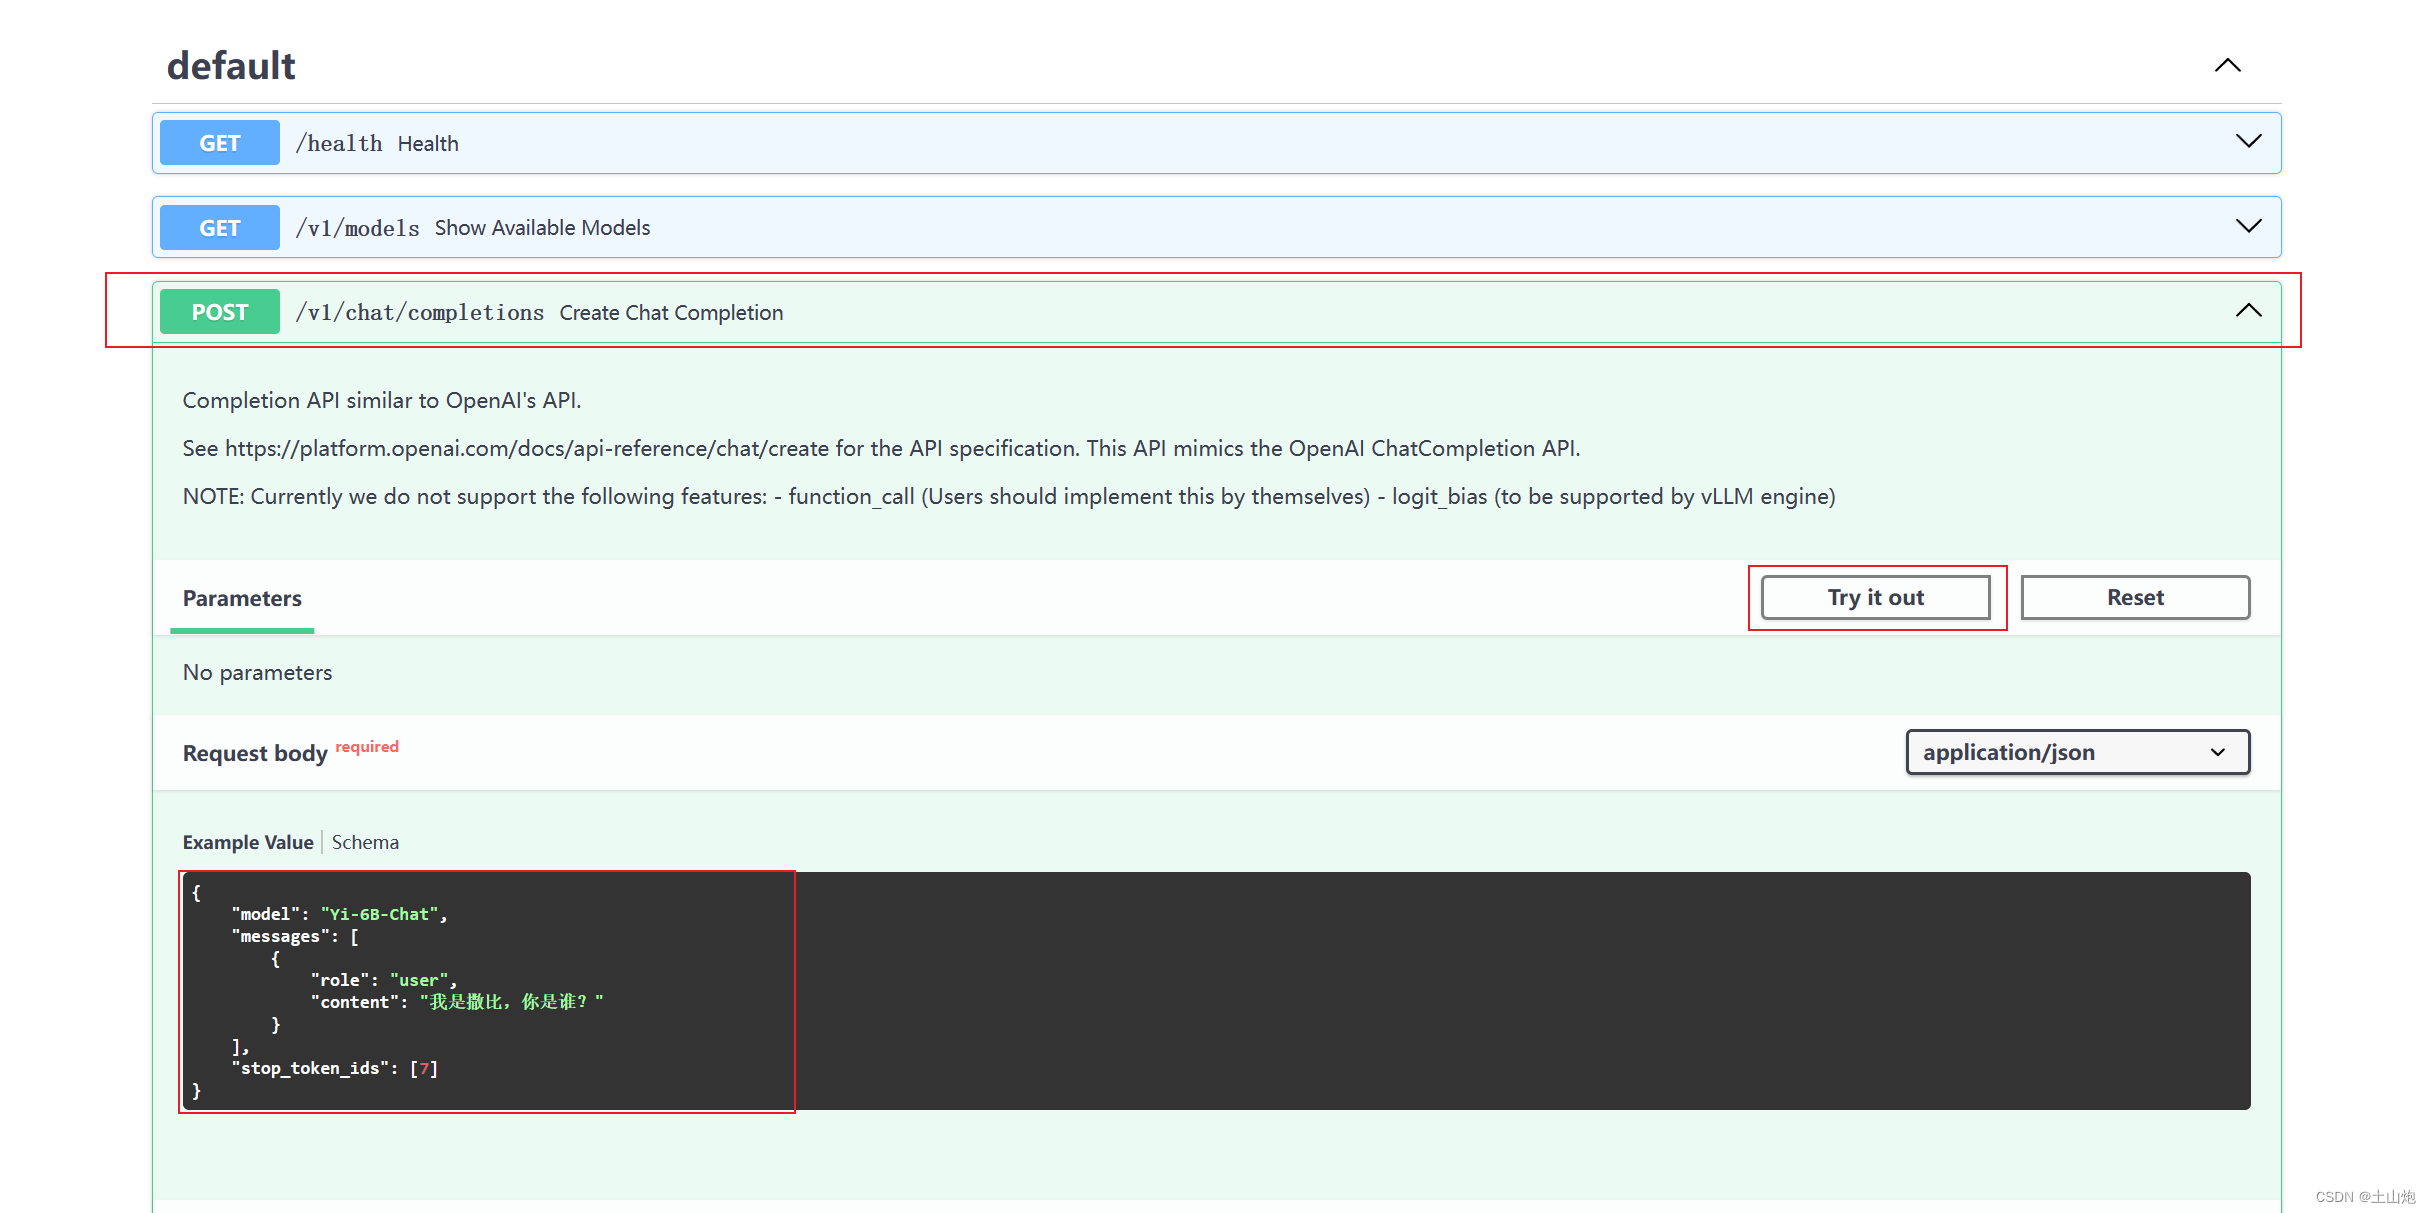Click the Show Available Models summary text

coord(542,228)
